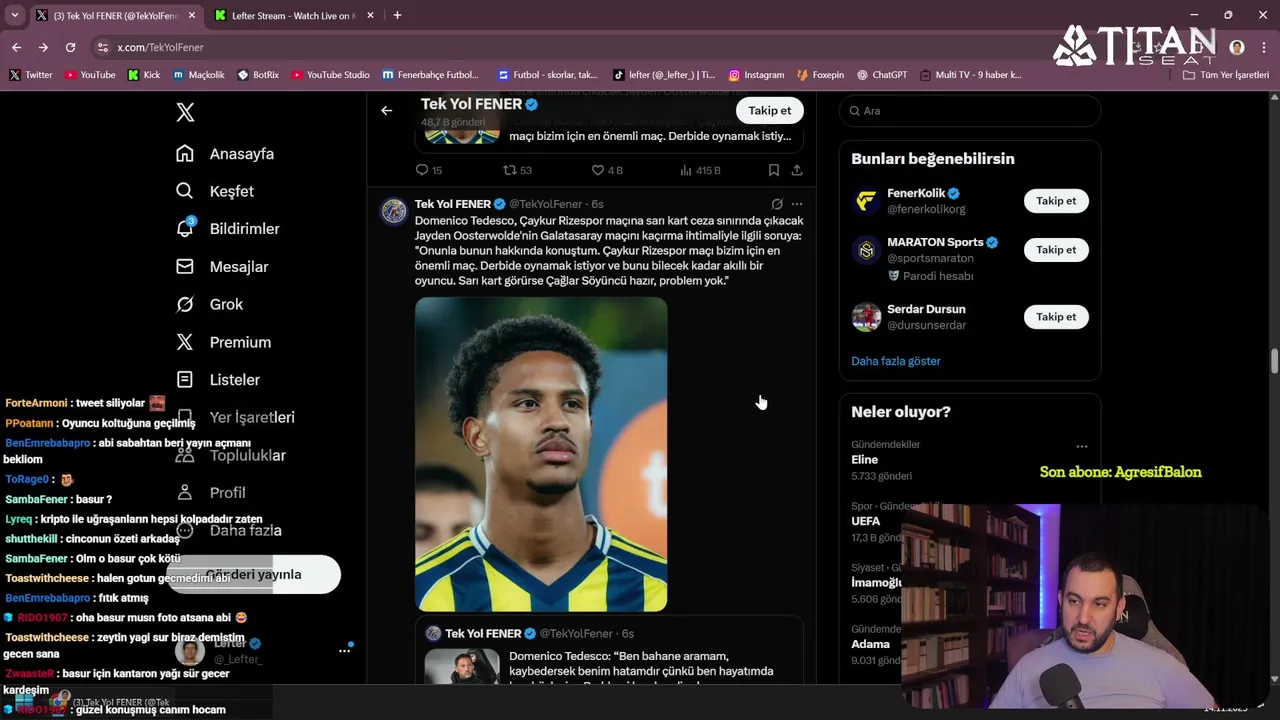Open Tüm Yer İşaretleri folder
1280x720 pixels.
tap(1225, 75)
